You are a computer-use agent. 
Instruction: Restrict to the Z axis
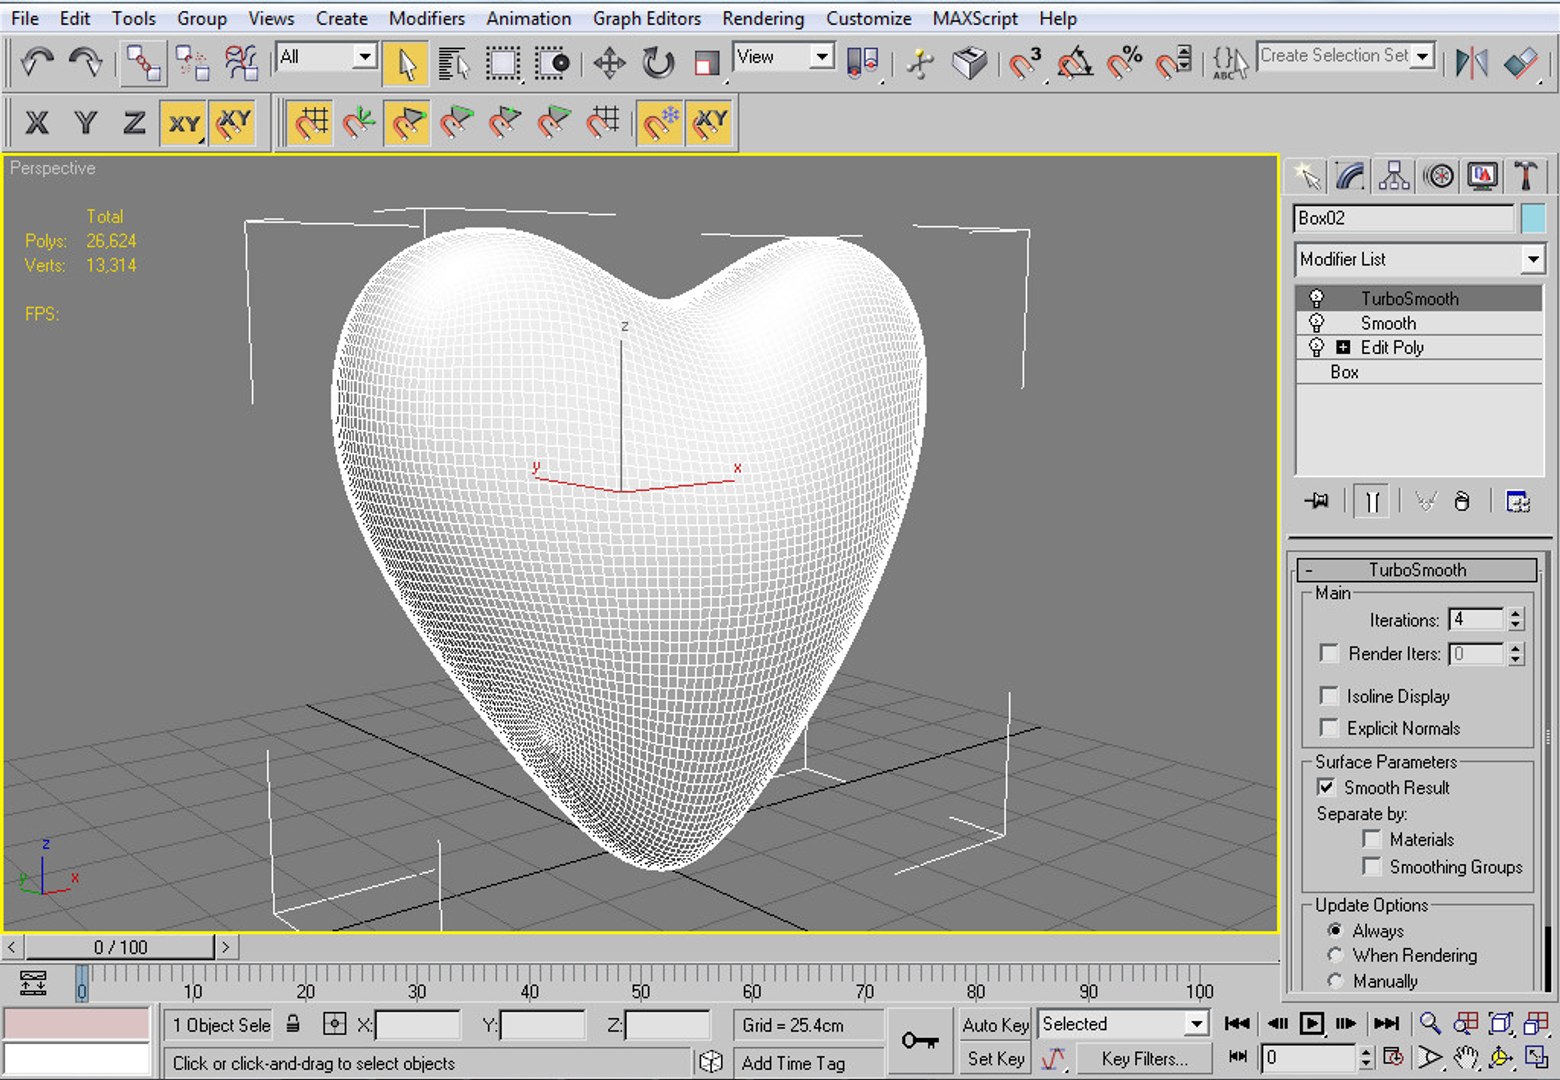pyautogui.click(x=134, y=123)
